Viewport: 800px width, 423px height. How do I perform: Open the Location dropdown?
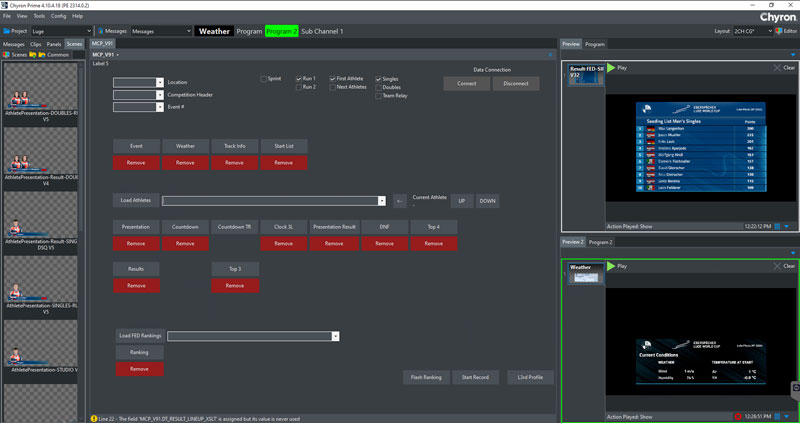(160, 82)
